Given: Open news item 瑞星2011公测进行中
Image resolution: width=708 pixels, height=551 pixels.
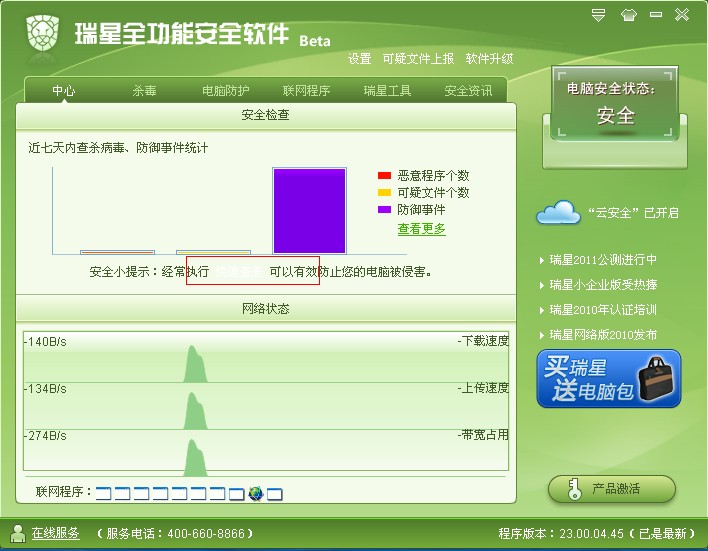Looking at the screenshot, I should pyautogui.click(x=603, y=260).
